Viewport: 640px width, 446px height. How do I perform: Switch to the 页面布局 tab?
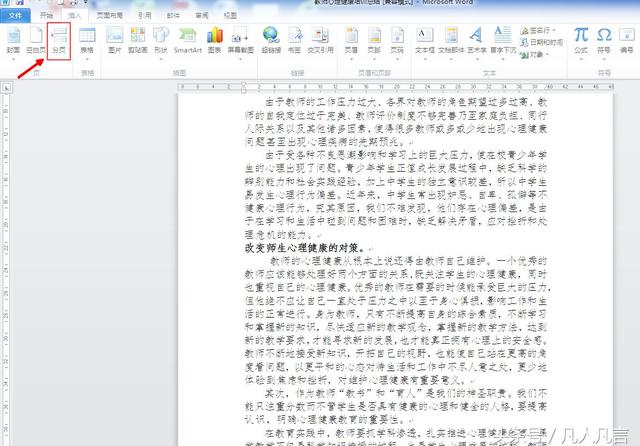coord(110,16)
